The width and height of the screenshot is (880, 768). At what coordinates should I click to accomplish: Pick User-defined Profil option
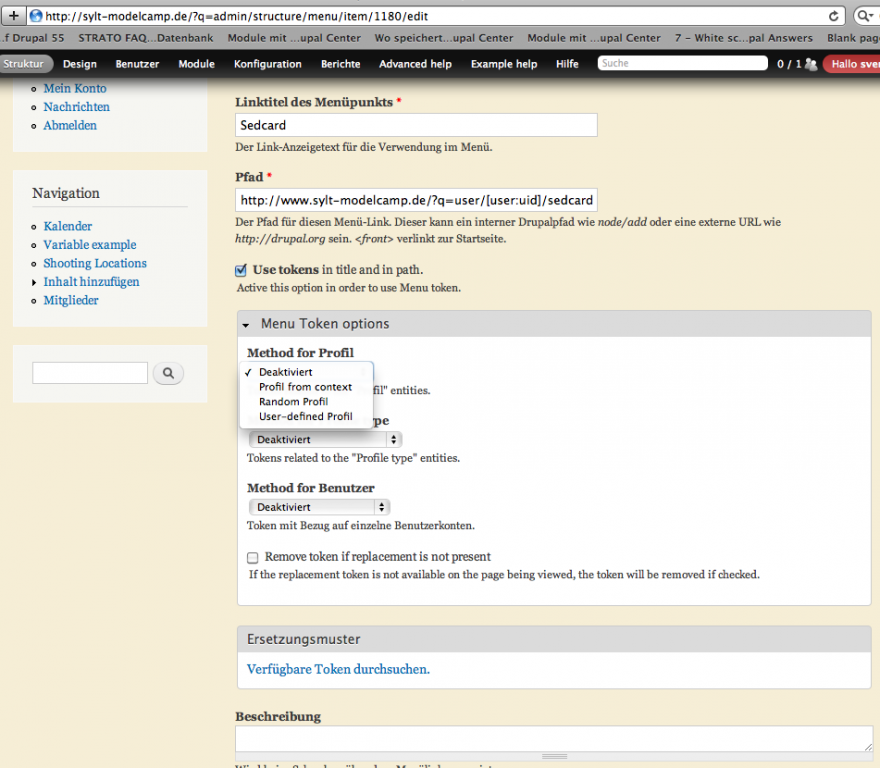[x=305, y=417]
